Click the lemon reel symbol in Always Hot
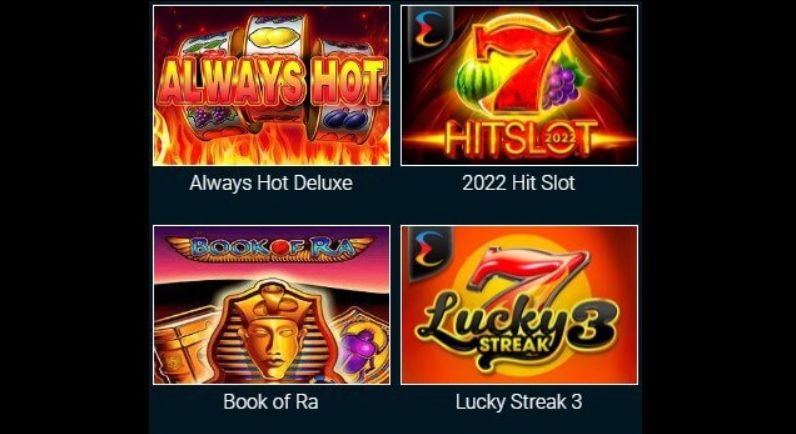 click(x=272, y=36)
